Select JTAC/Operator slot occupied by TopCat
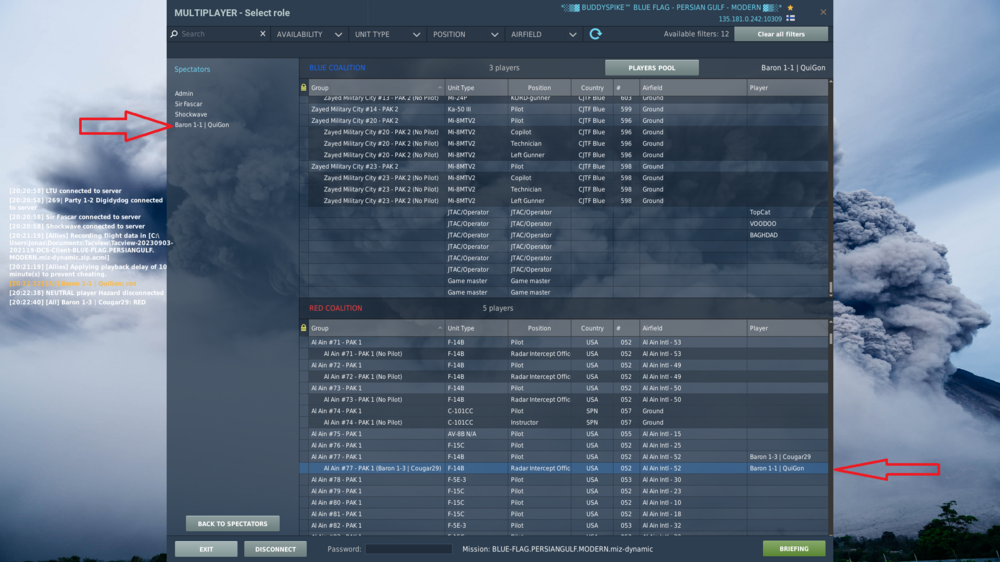Screen dimensions: 1000x562 [x=564, y=212]
